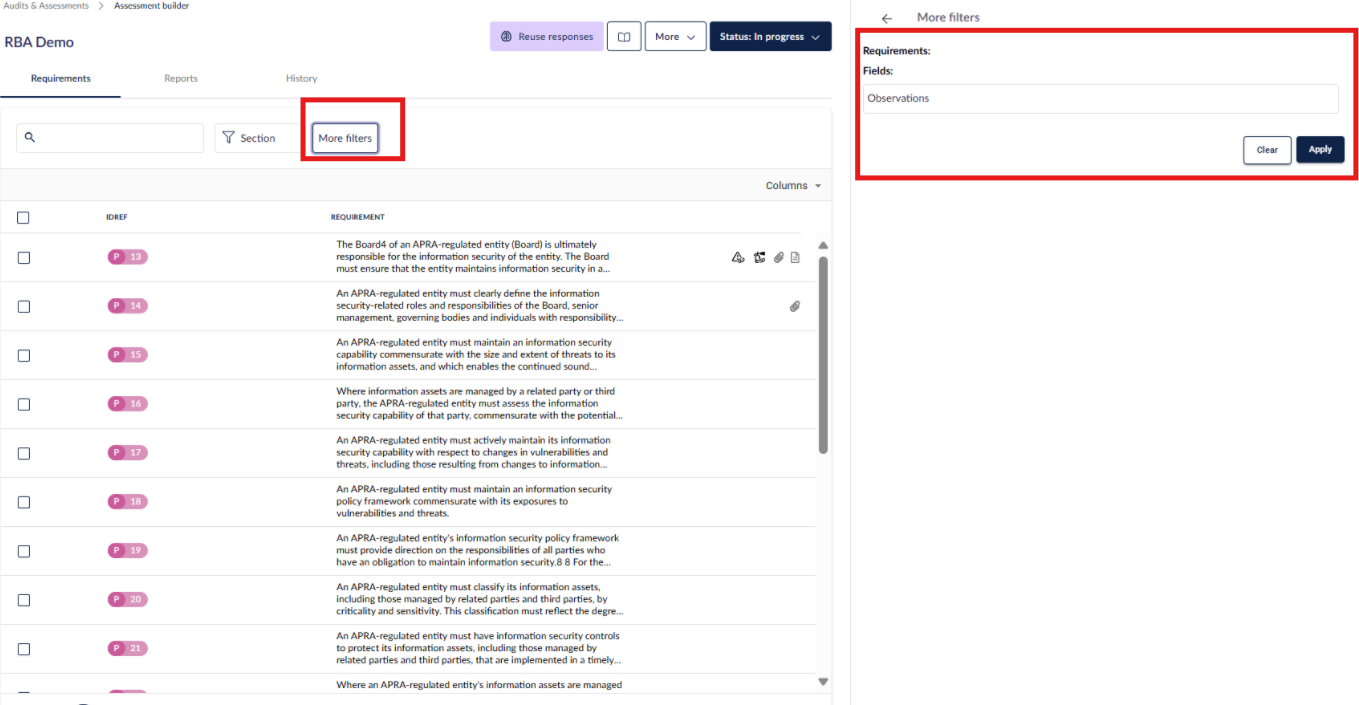1359x705 pixels.
Task: Switch to the History tab
Action: pos(301,79)
